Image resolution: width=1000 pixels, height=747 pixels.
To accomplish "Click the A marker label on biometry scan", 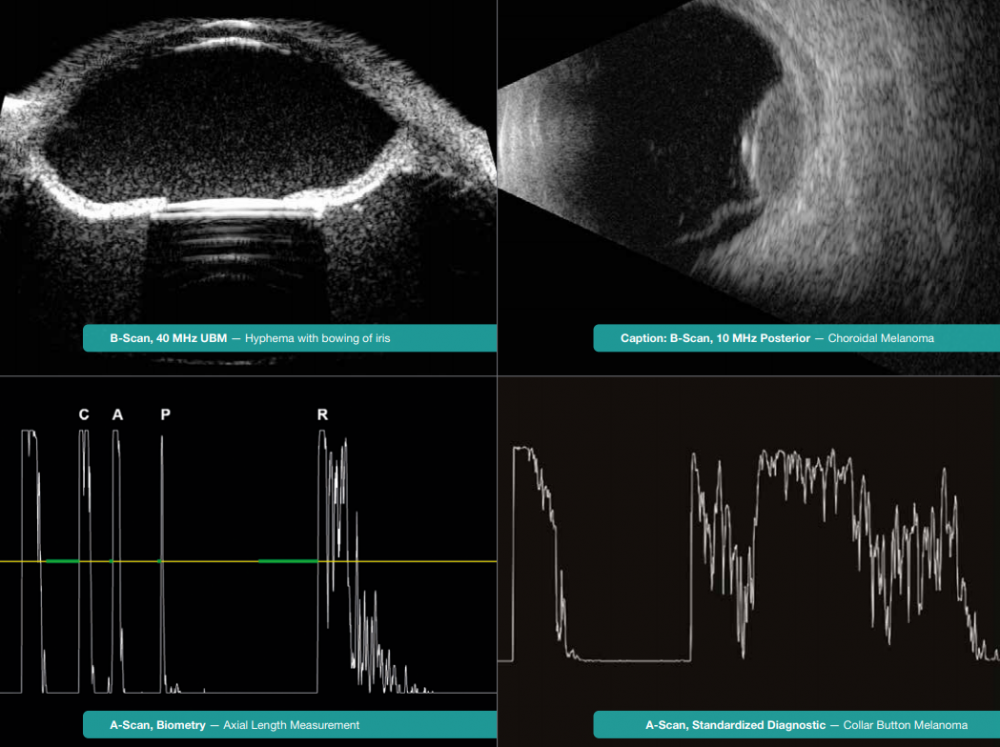I will 117,415.
